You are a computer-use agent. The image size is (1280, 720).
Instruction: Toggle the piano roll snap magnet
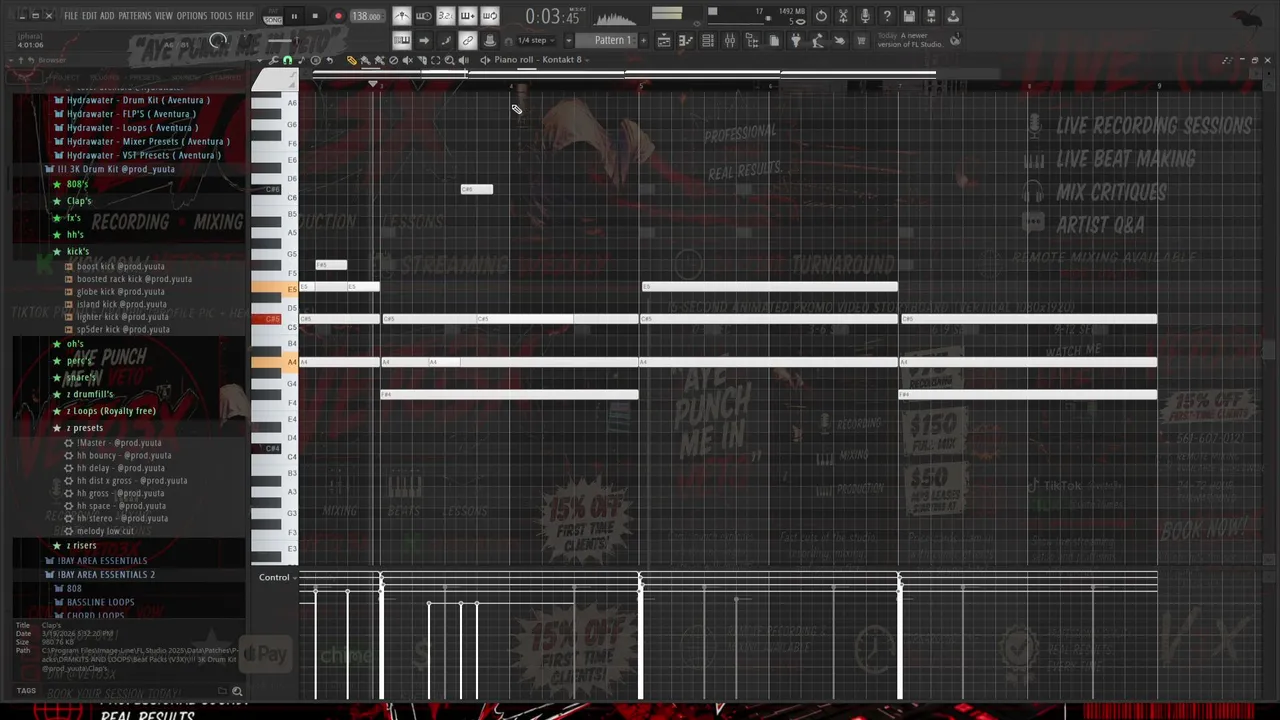[x=287, y=60]
